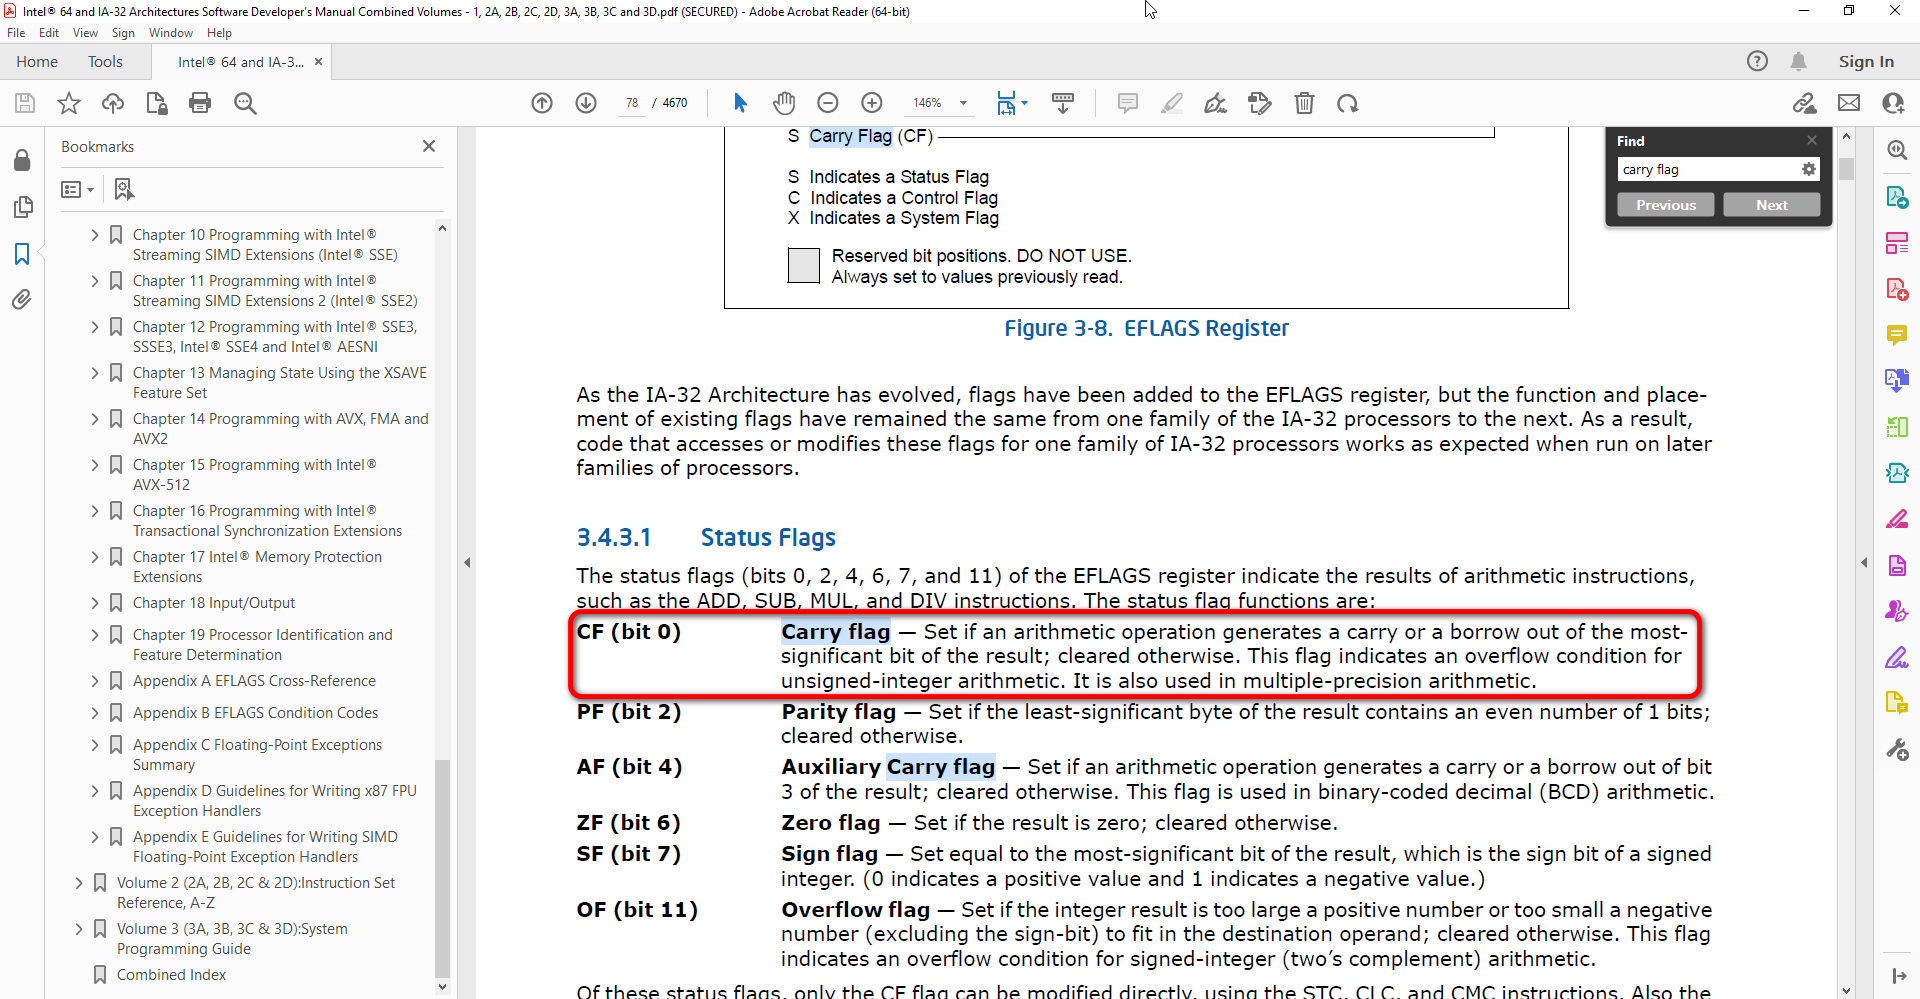Click the page number field
This screenshot has width=1920, height=999.
click(632, 103)
